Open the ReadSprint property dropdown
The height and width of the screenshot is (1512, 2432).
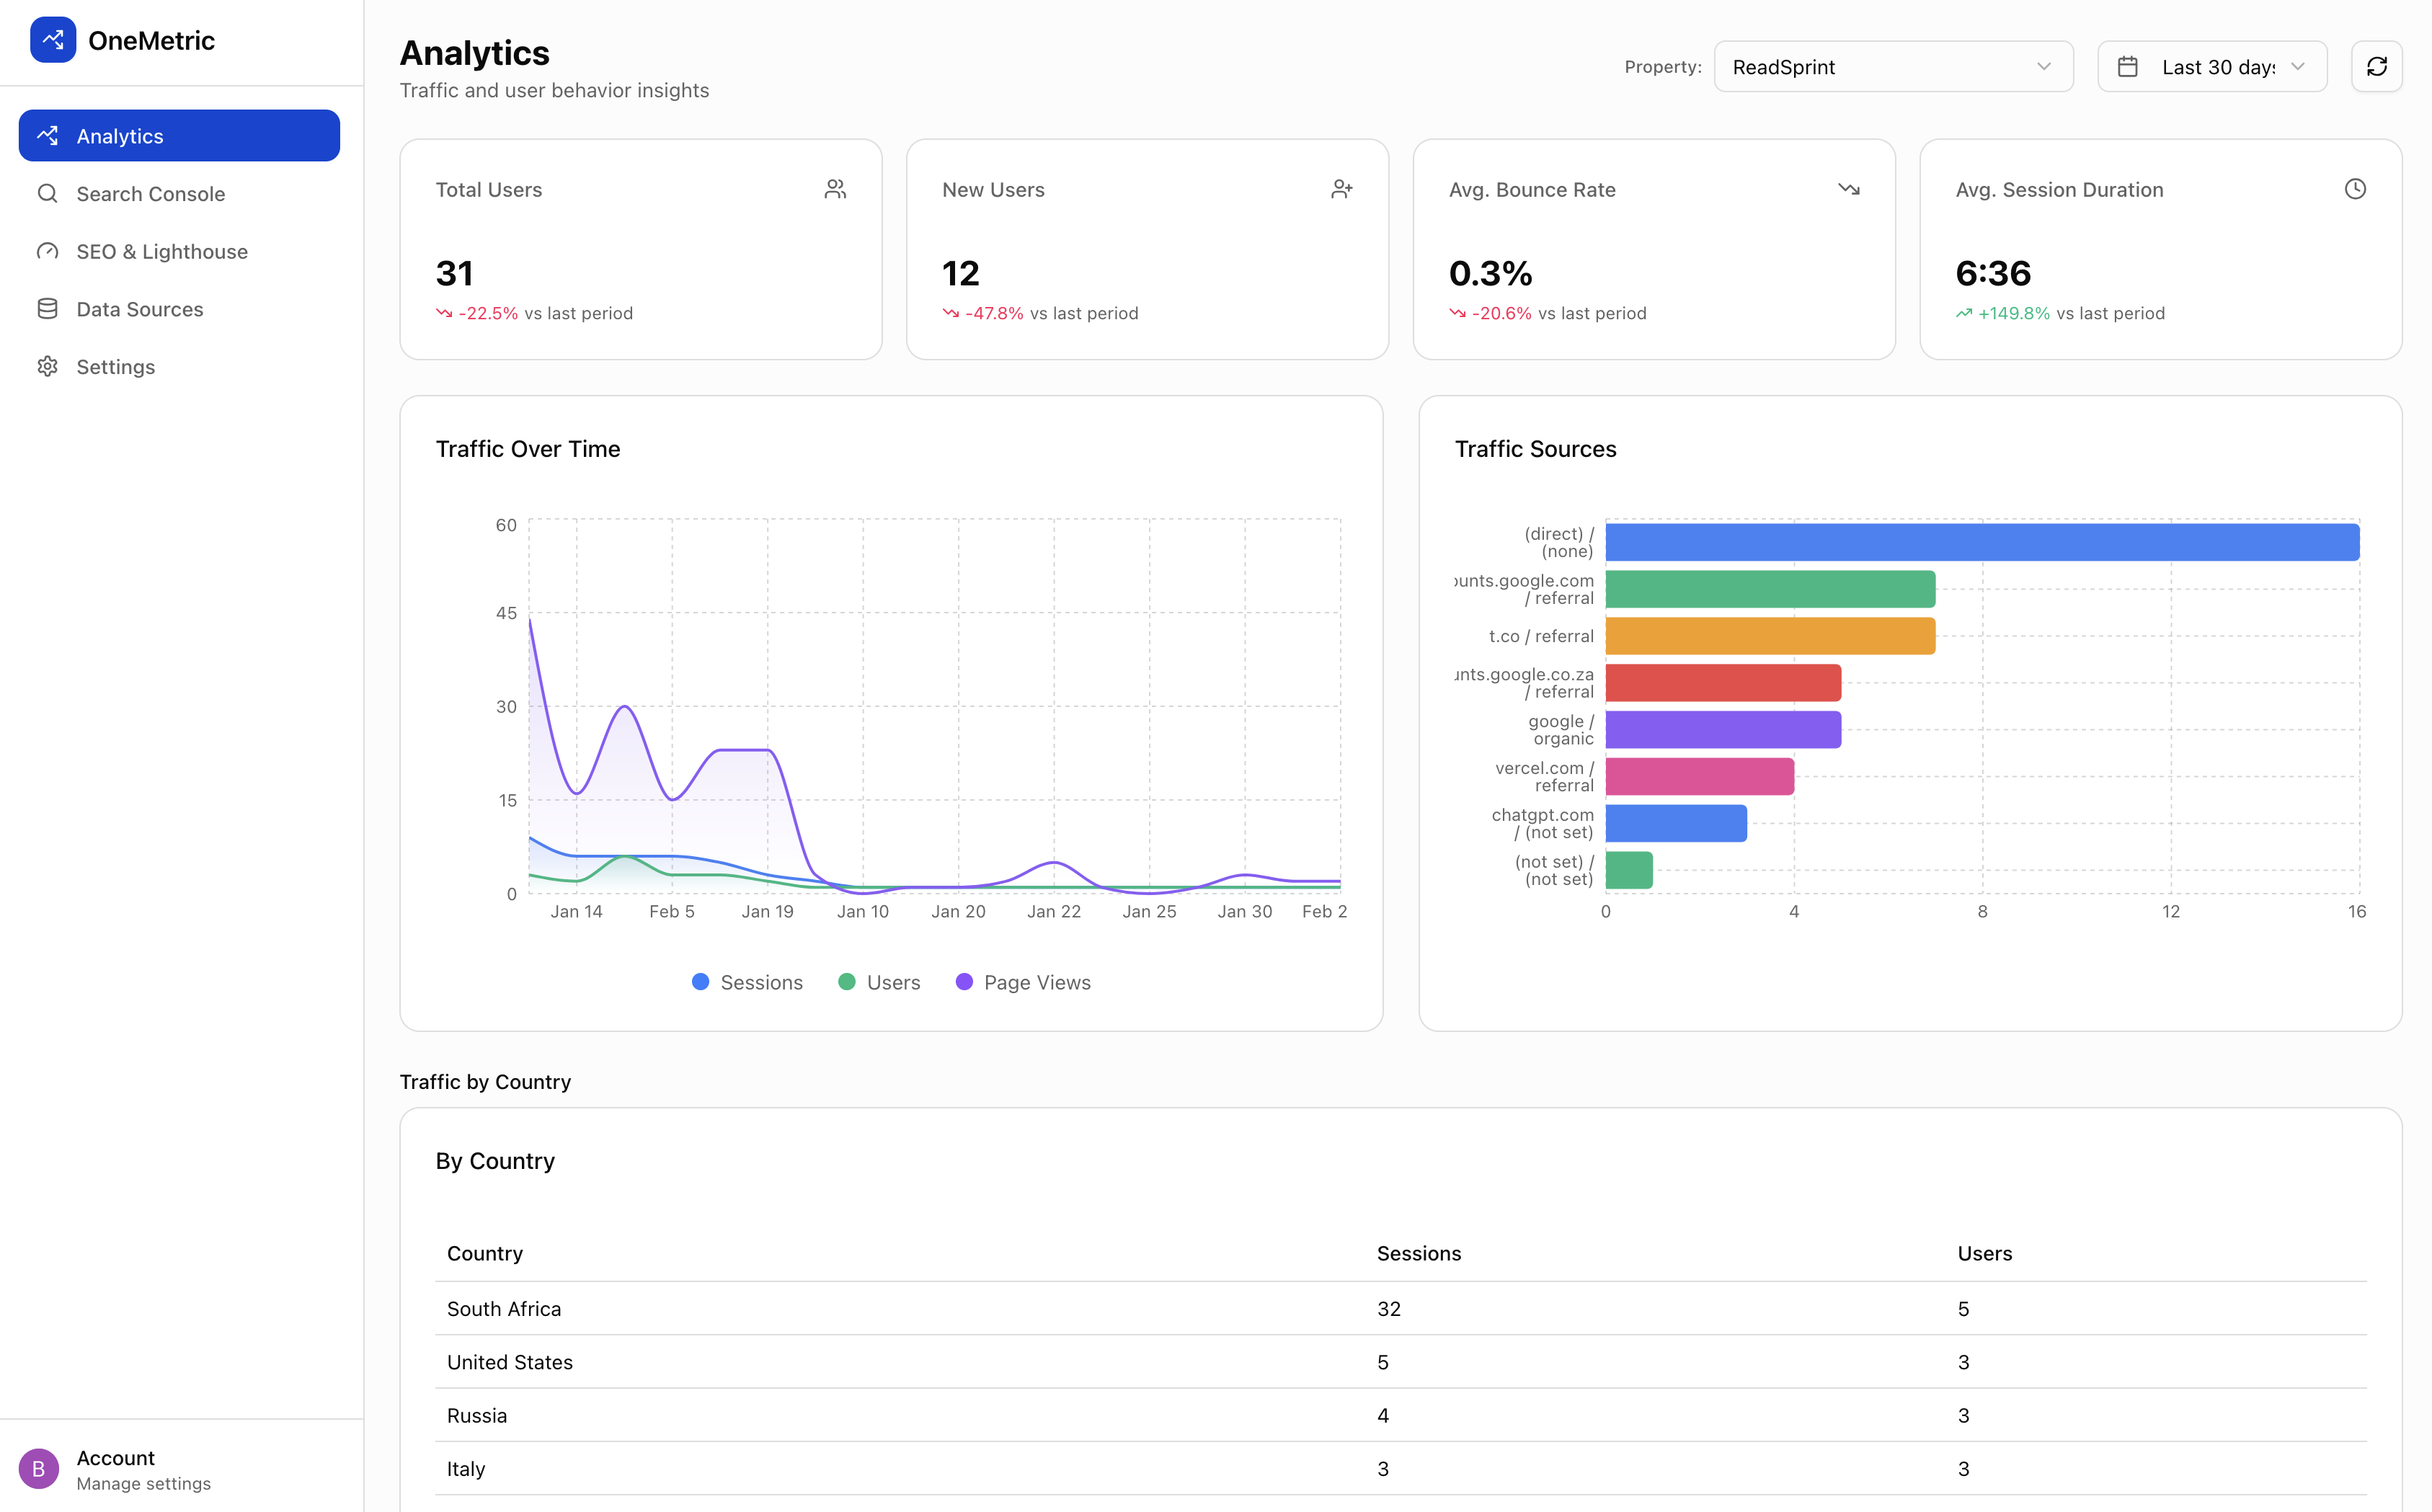pos(1891,66)
